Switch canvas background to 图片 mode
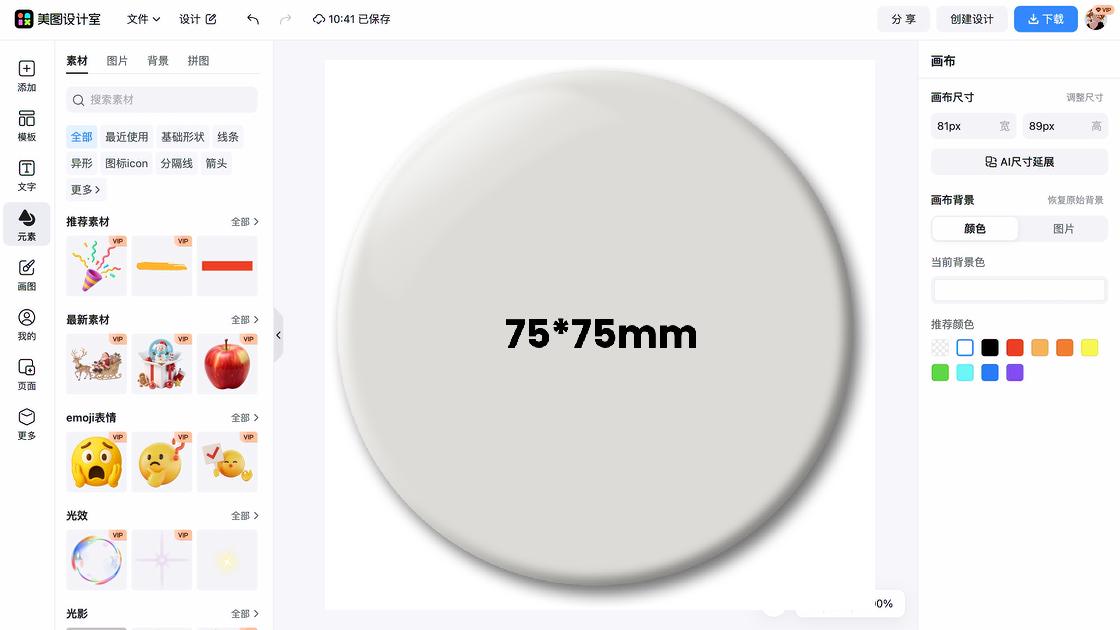This screenshot has width=1120, height=630. click(x=1063, y=229)
